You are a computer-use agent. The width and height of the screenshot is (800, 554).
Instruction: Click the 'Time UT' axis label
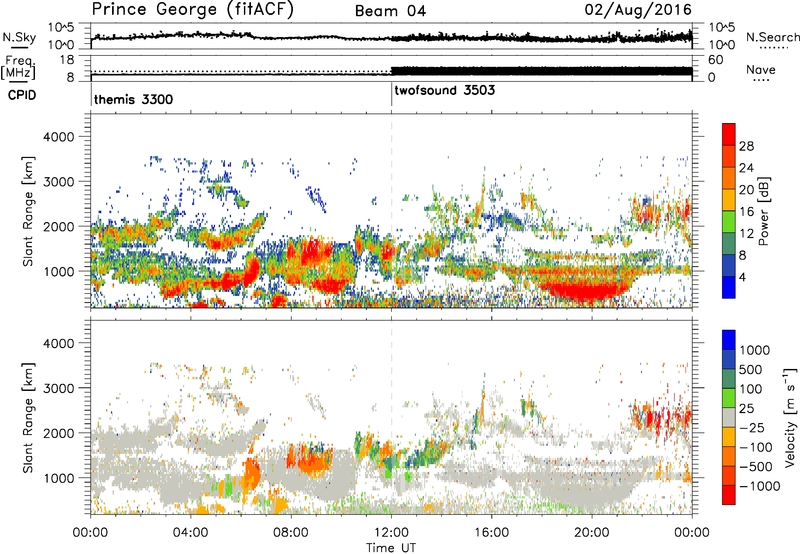coord(391,548)
